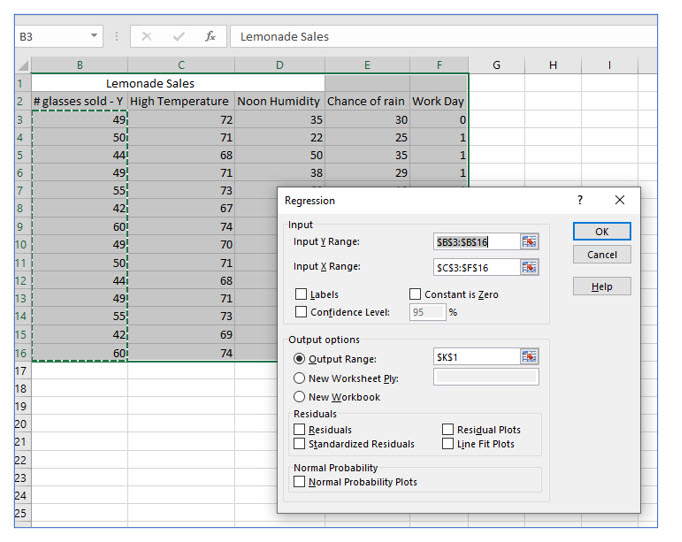
Task: Select row 25 header
Action: click(23, 513)
